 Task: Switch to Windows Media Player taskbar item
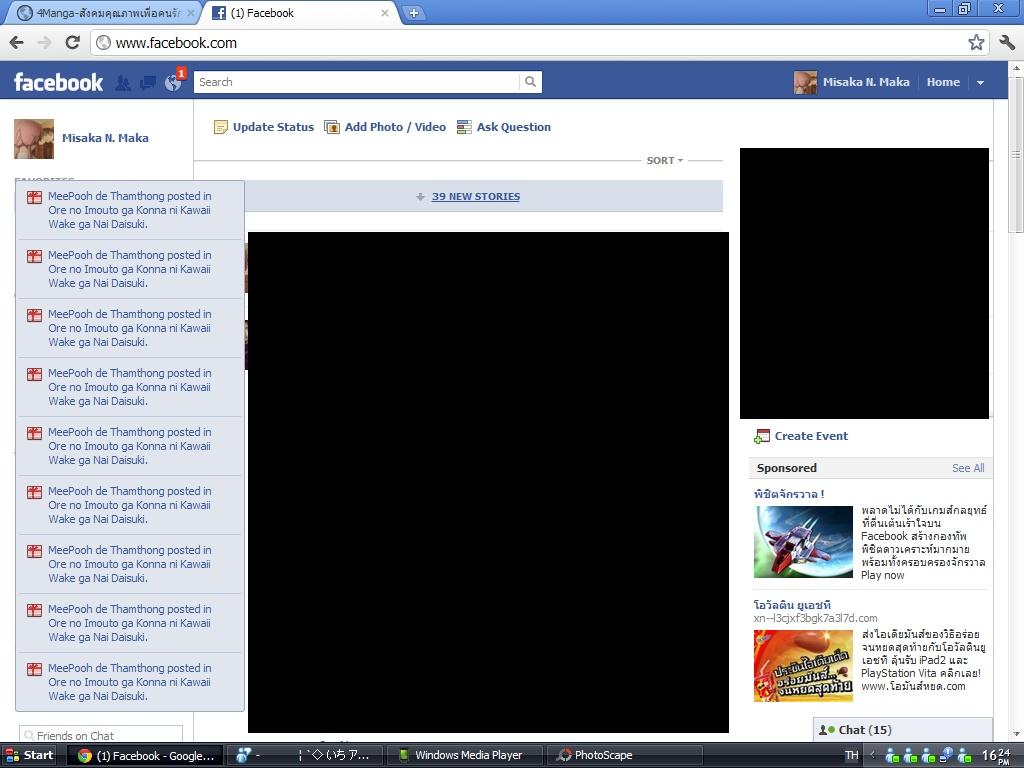click(x=464, y=756)
